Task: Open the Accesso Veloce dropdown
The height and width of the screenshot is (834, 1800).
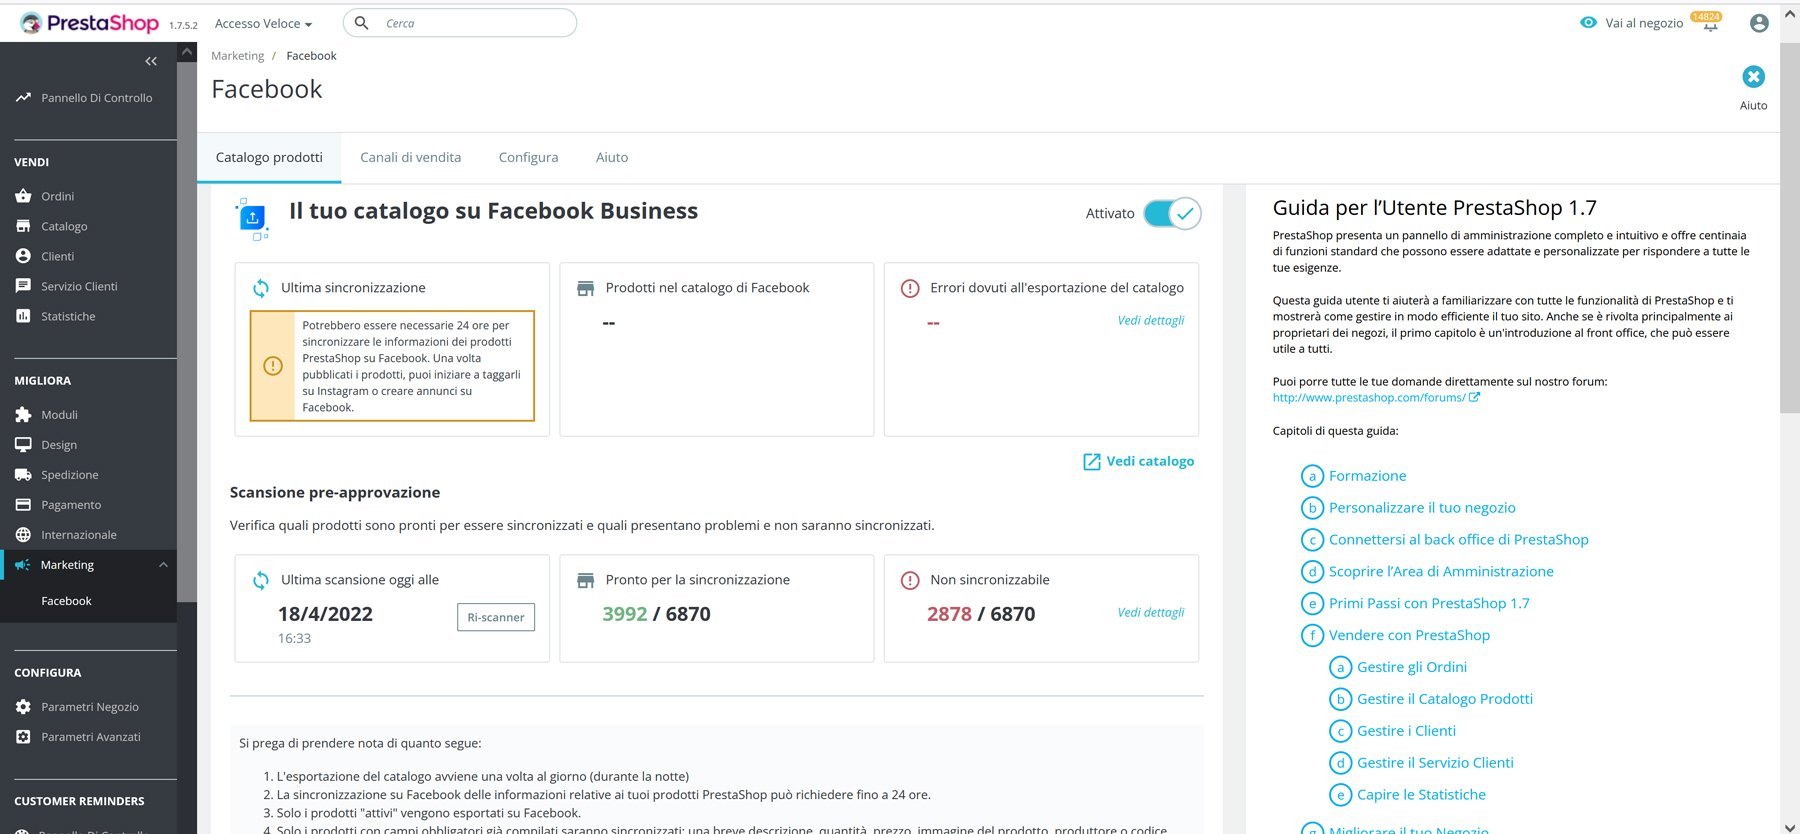Action: tap(263, 23)
